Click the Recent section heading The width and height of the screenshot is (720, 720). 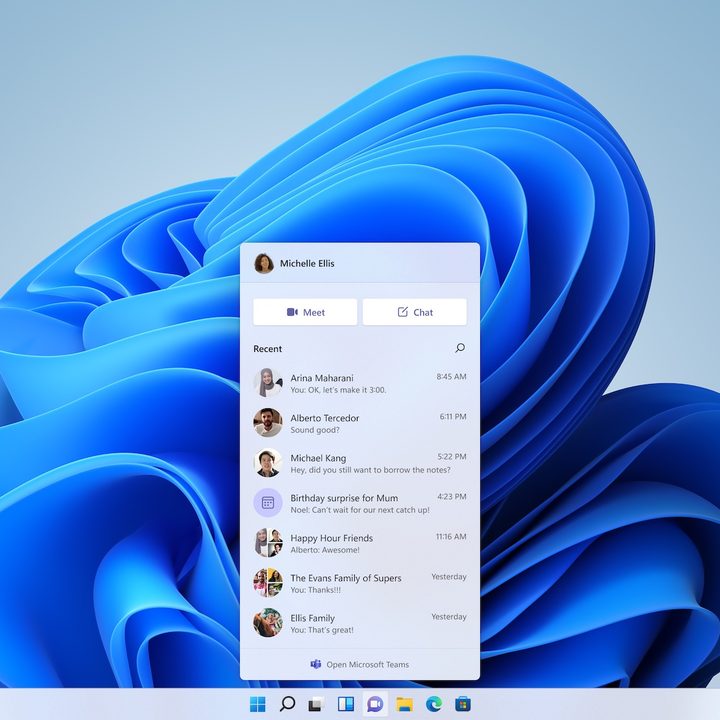pos(268,349)
